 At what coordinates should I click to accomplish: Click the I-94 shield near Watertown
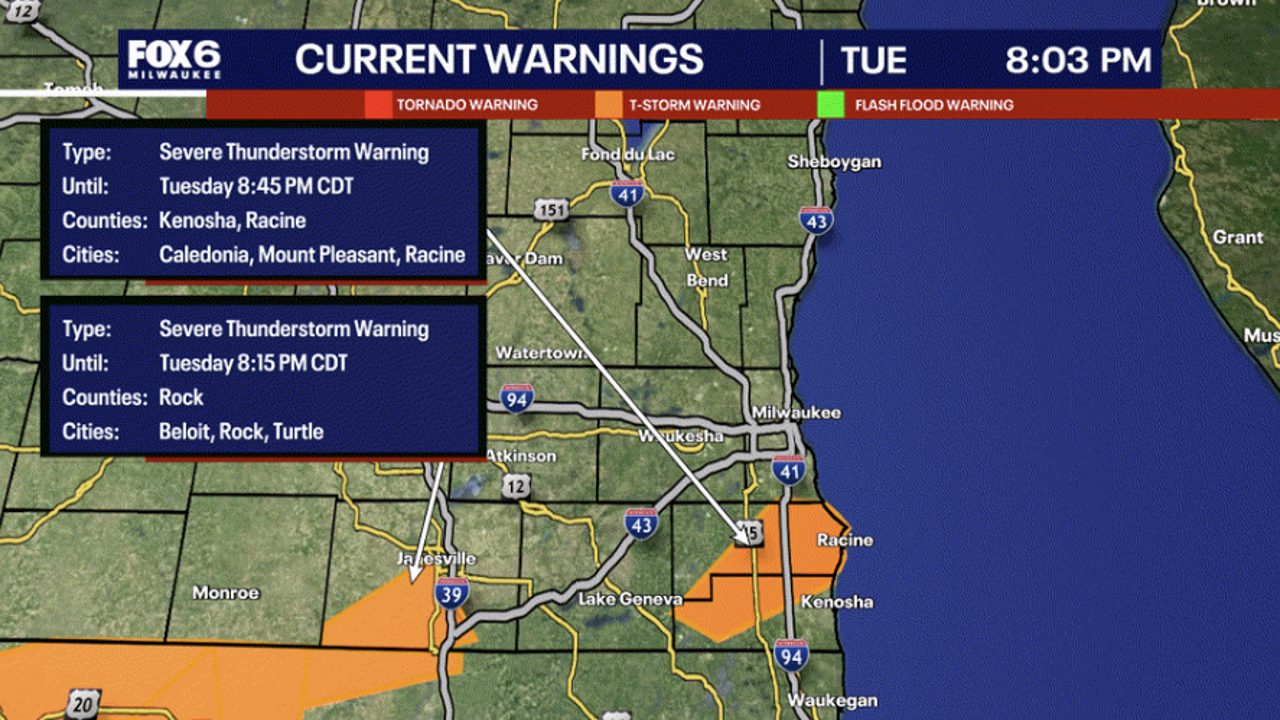pyautogui.click(x=517, y=398)
